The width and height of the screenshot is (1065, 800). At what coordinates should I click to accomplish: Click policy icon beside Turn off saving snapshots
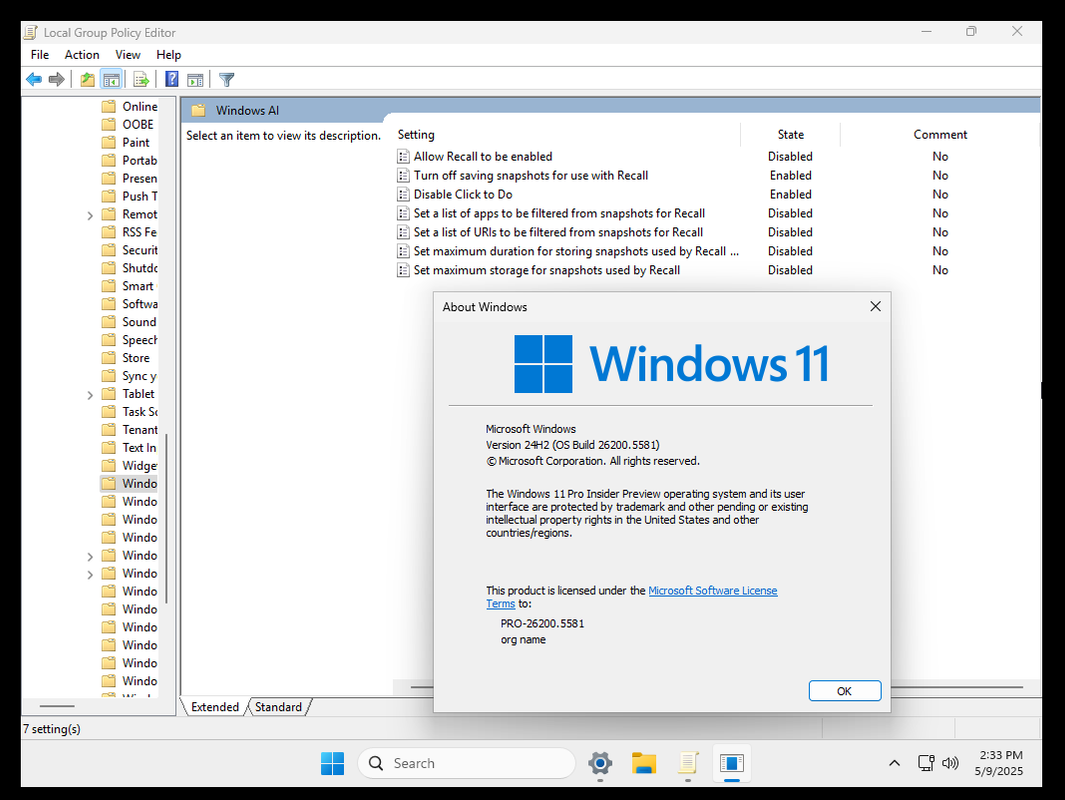[403, 175]
